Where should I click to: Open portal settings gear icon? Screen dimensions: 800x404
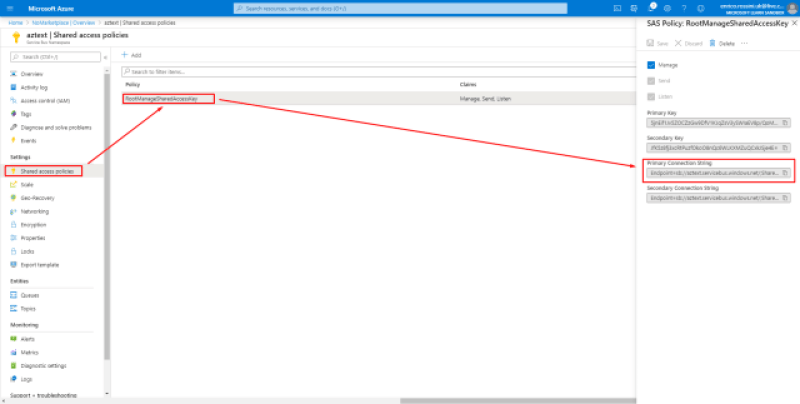pos(667,9)
